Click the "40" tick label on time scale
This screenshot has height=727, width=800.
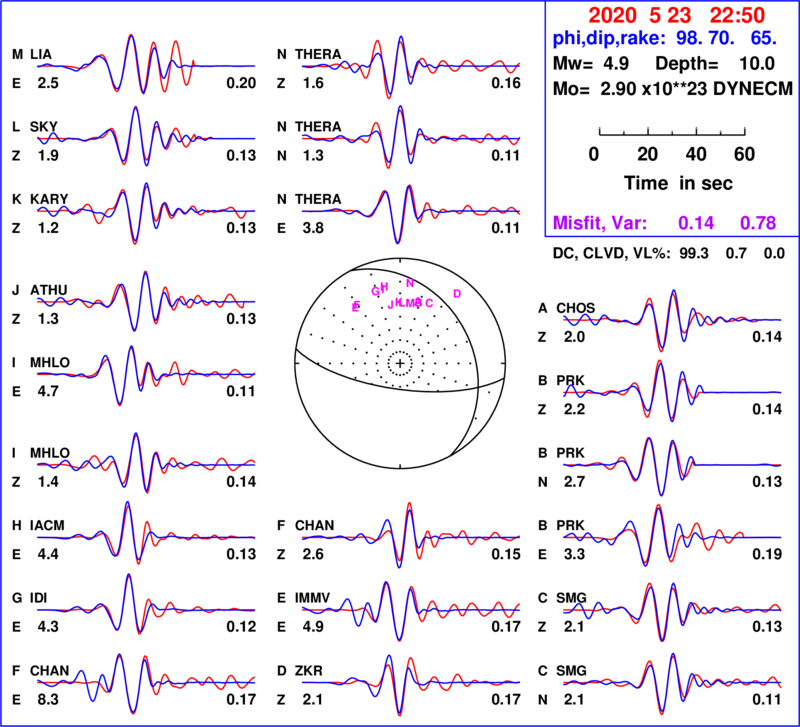point(696,154)
